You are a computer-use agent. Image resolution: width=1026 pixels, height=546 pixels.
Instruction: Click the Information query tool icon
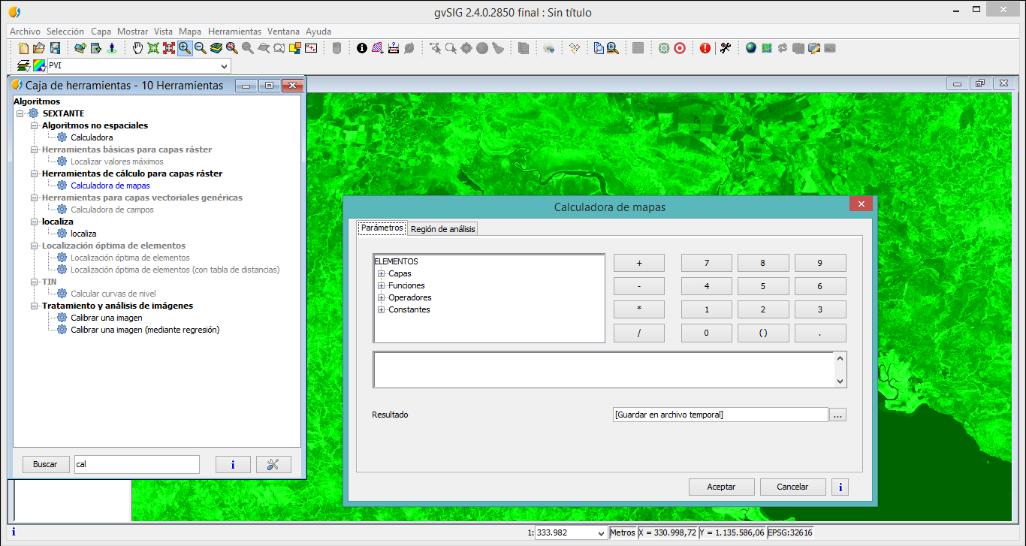(x=362, y=48)
